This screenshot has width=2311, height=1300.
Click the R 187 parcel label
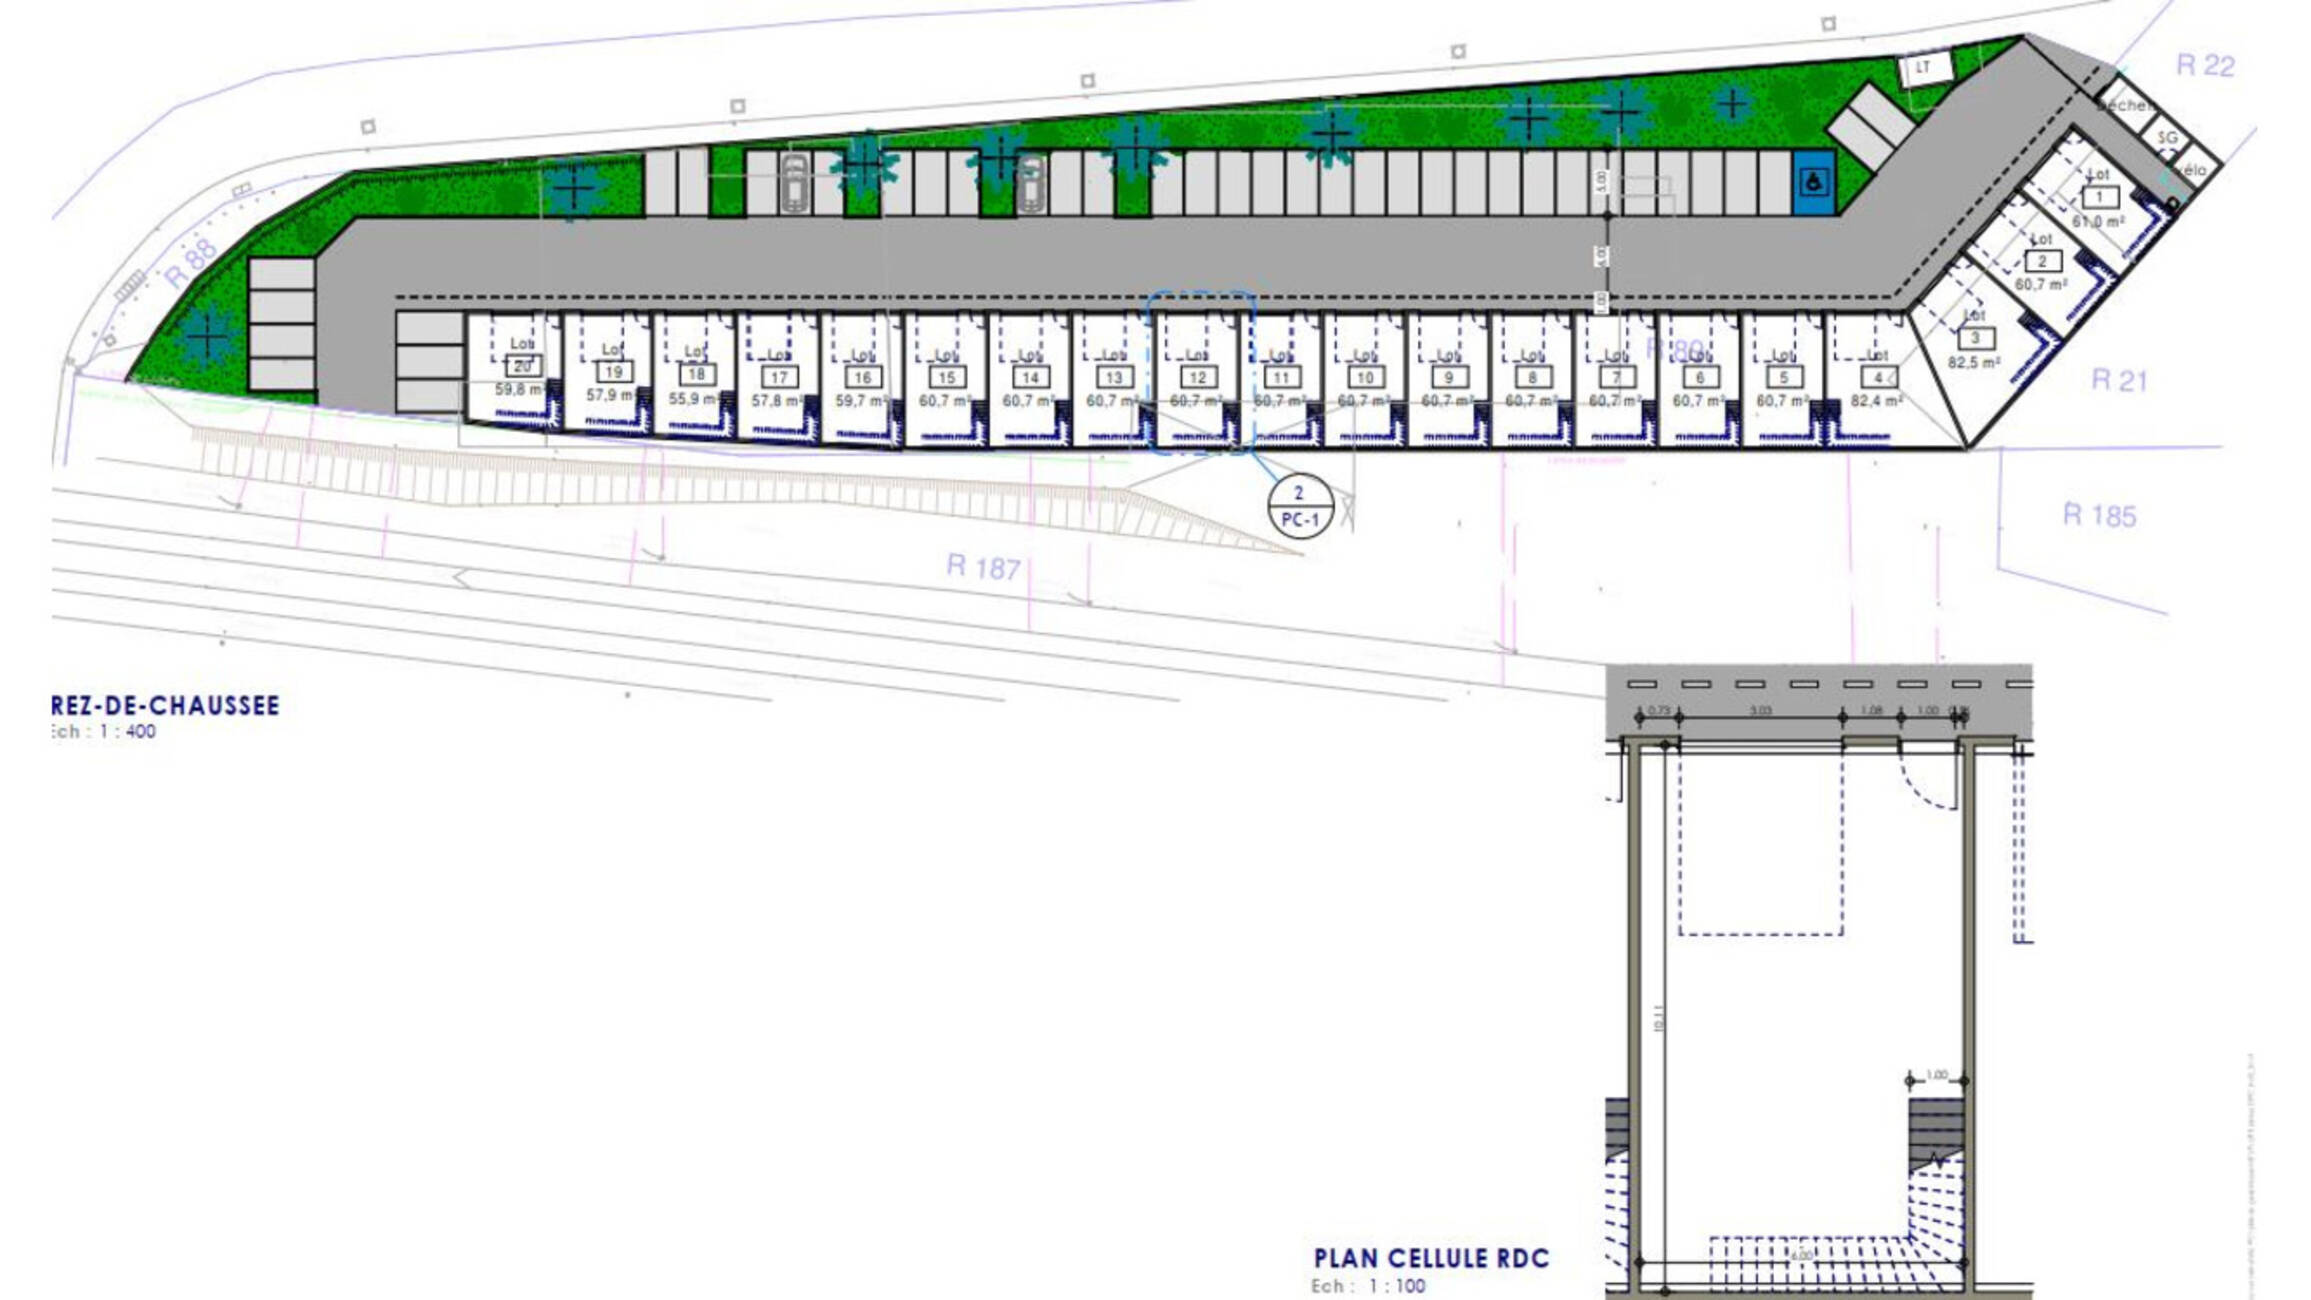click(x=982, y=568)
